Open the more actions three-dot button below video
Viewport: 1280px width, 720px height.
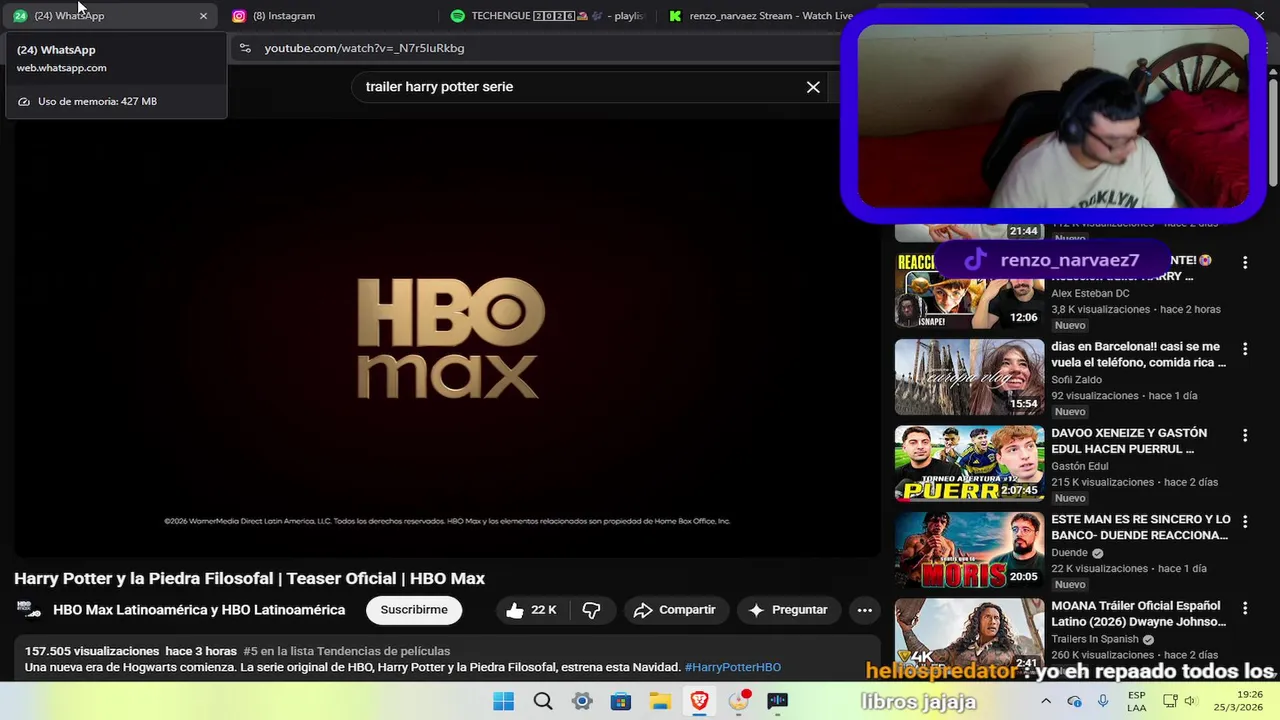(865, 610)
